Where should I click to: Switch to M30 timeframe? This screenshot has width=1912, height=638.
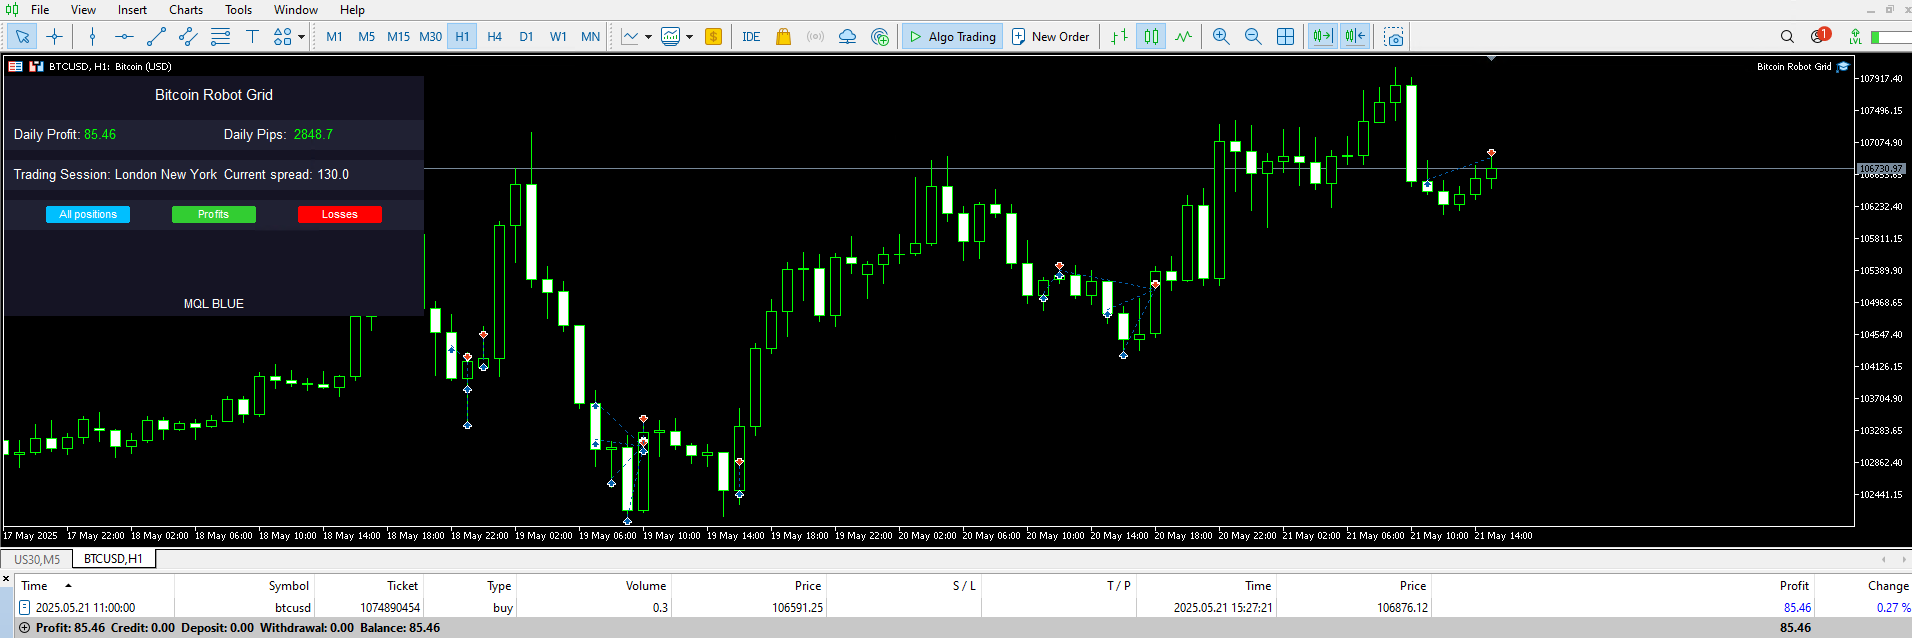coord(430,37)
